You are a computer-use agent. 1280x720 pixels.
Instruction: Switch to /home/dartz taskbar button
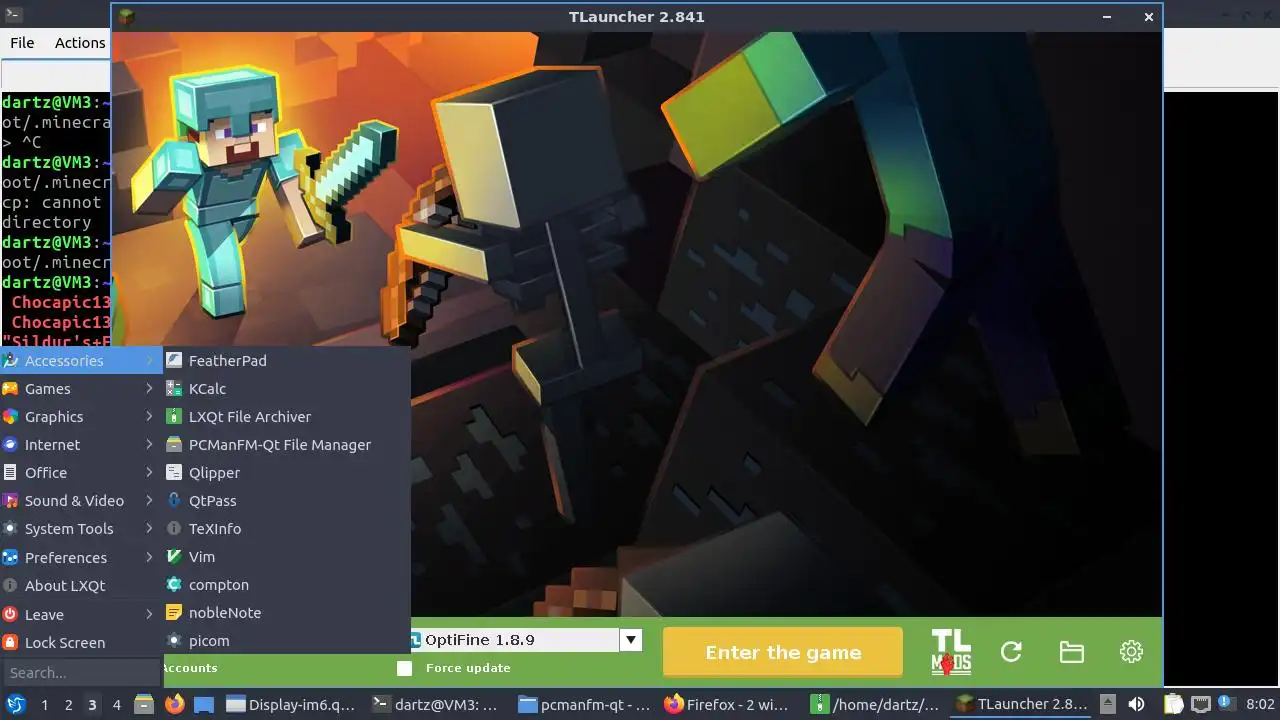876,704
